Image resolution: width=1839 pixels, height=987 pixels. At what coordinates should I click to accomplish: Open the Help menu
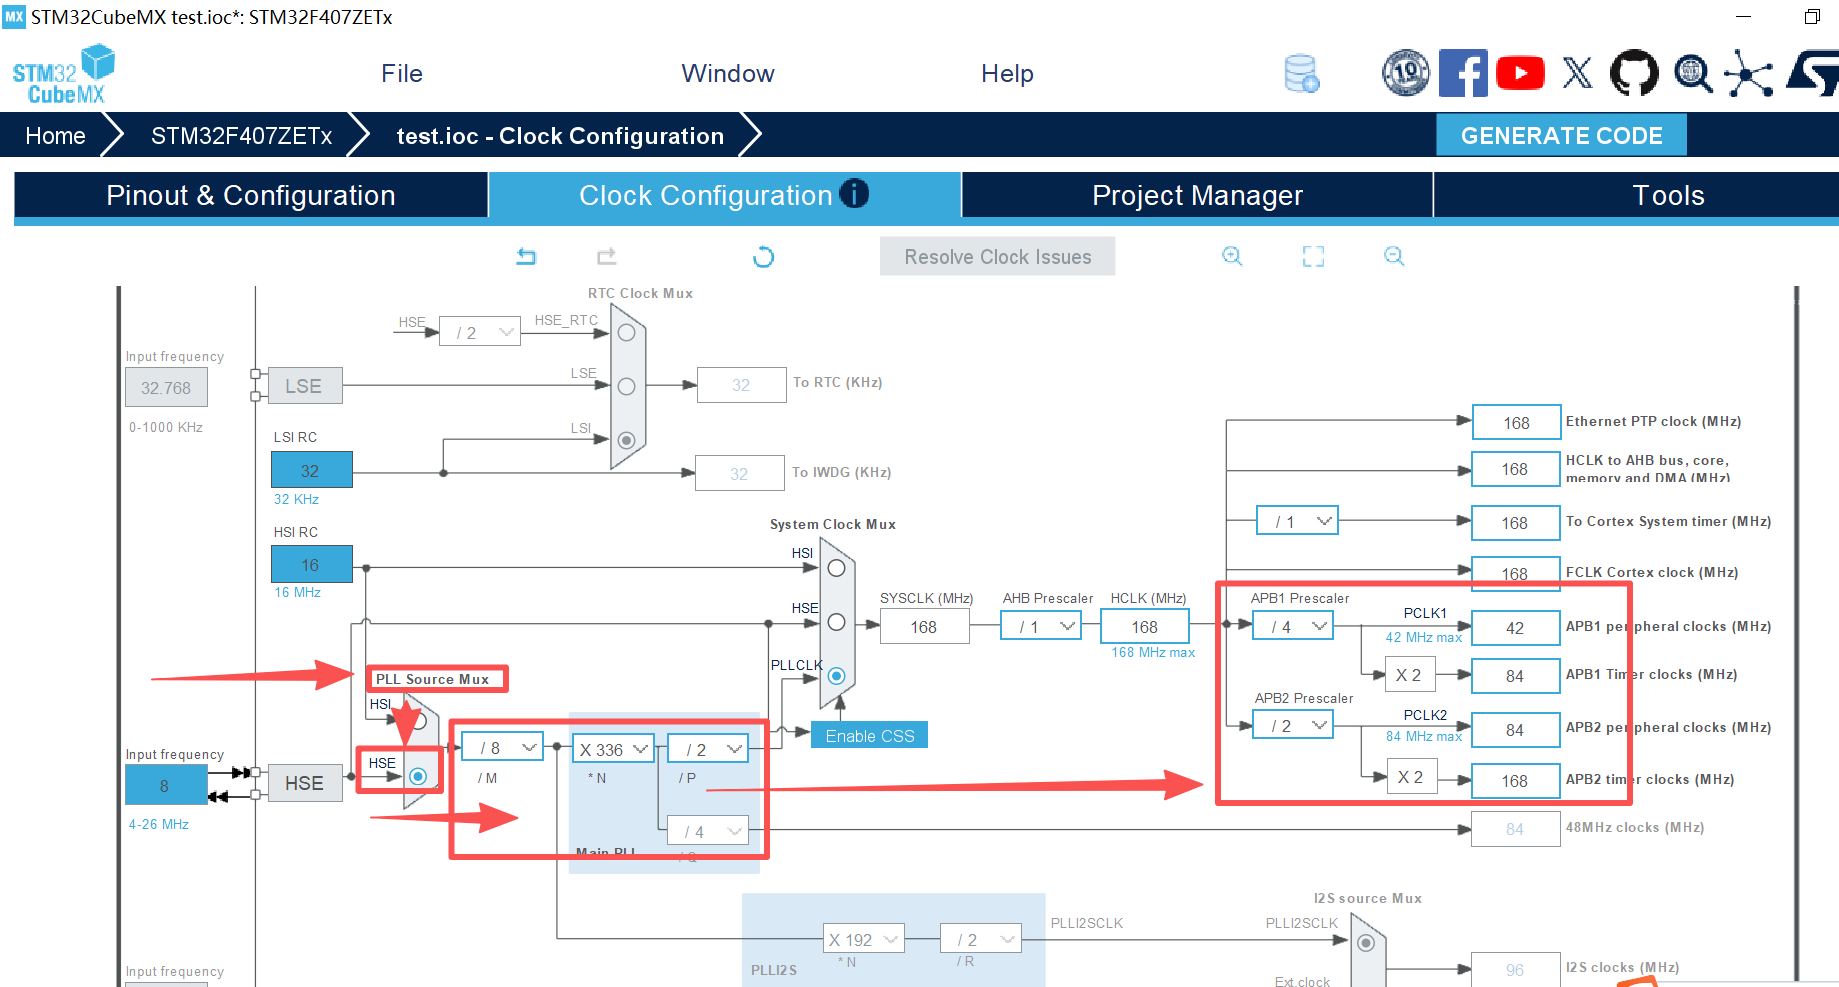point(1007,74)
